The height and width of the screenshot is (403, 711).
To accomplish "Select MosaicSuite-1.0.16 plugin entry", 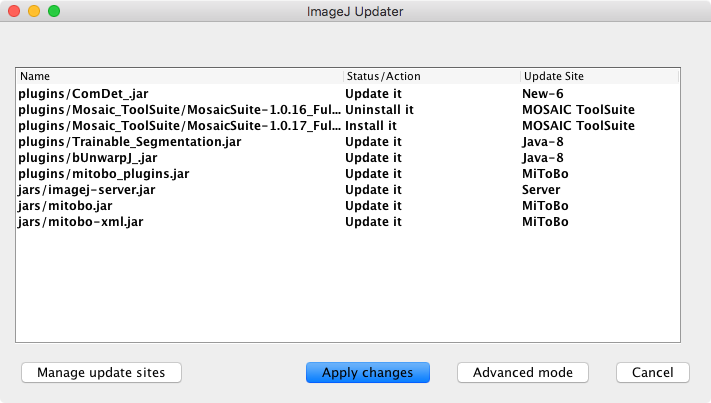I will tap(179, 109).
